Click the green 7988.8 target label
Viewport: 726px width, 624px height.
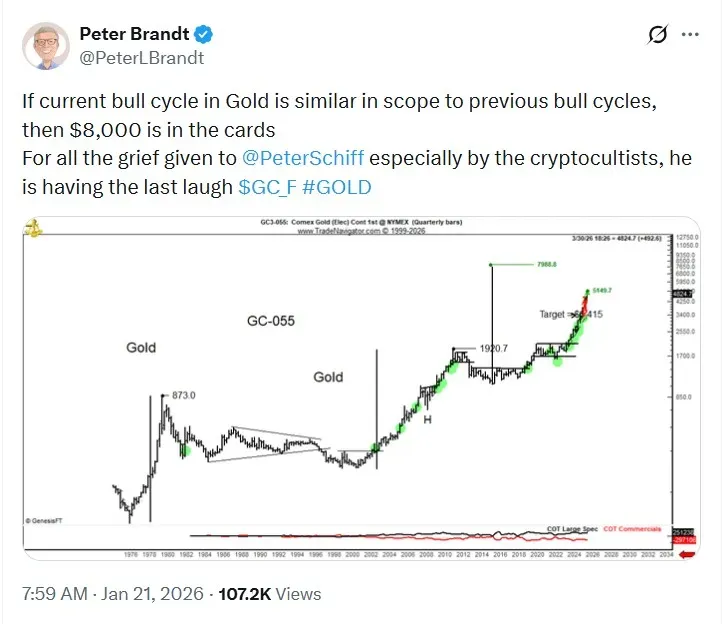543,265
